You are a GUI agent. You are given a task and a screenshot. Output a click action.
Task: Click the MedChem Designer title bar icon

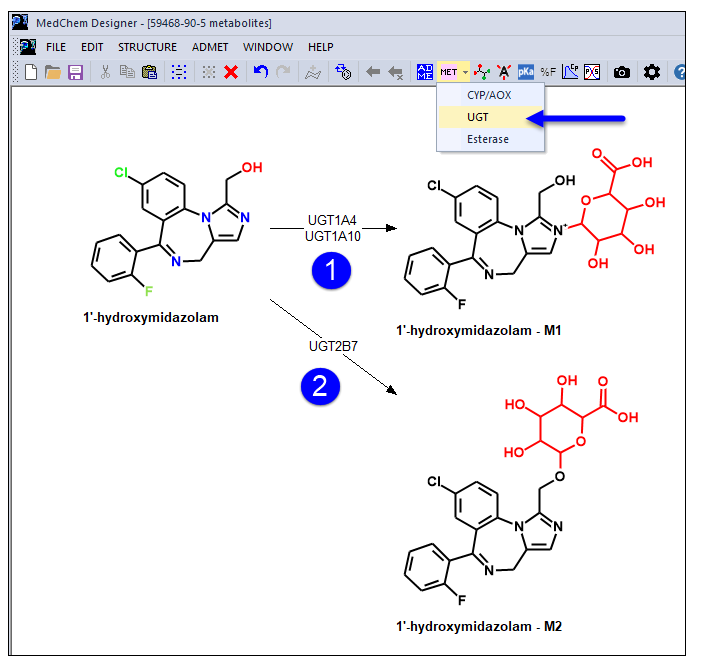(20, 22)
